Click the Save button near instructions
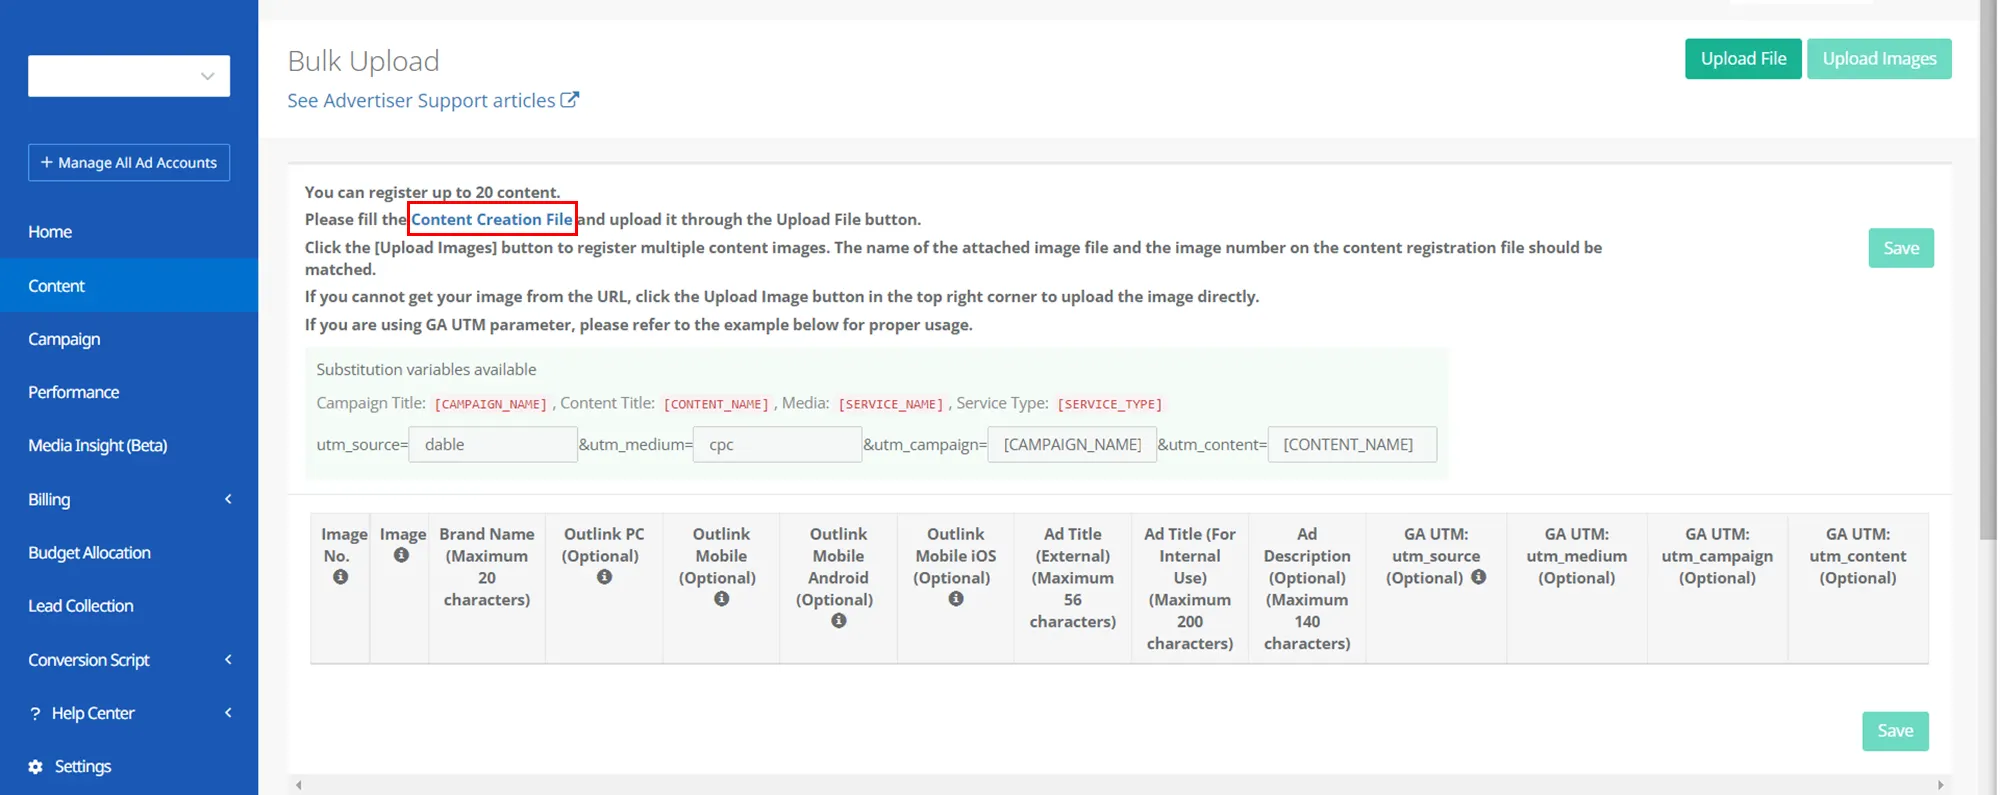Image resolution: width=2000 pixels, height=795 pixels. click(1901, 248)
